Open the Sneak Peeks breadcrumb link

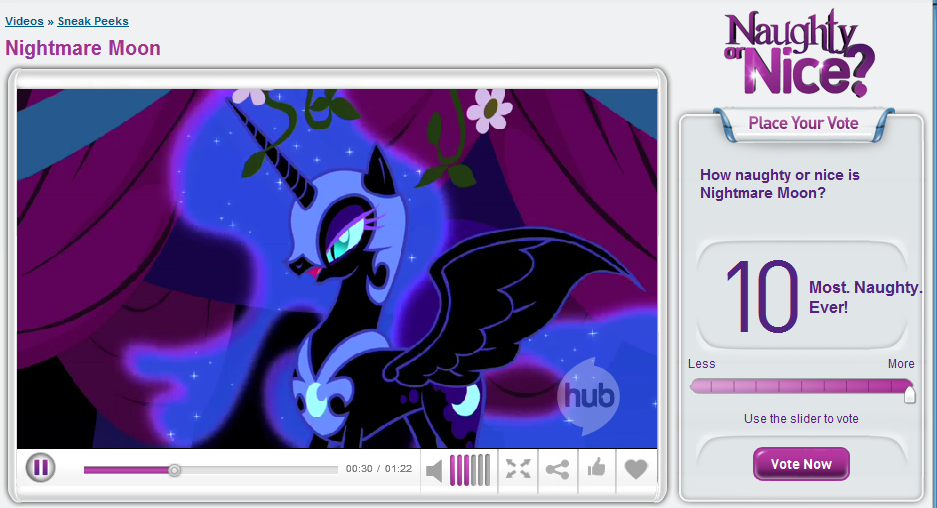tap(93, 21)
